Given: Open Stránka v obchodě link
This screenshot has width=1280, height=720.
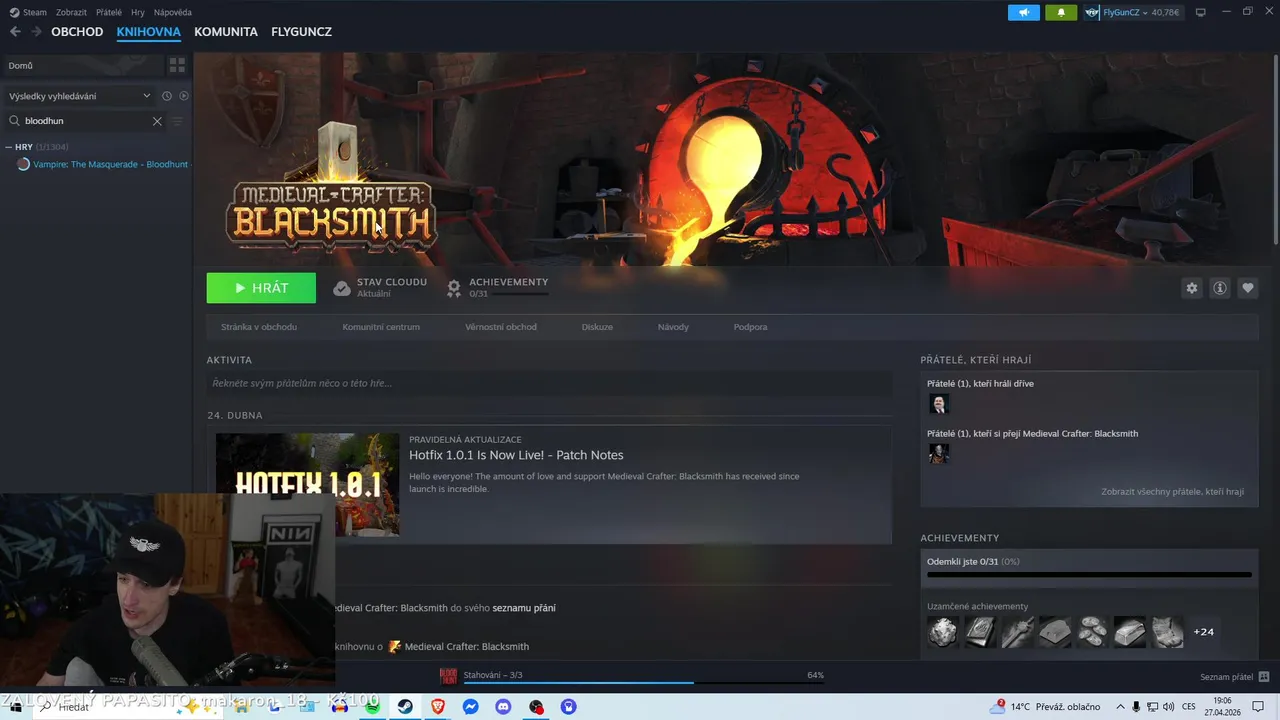Looking at the screenshot, I should (x=259, y=327).
